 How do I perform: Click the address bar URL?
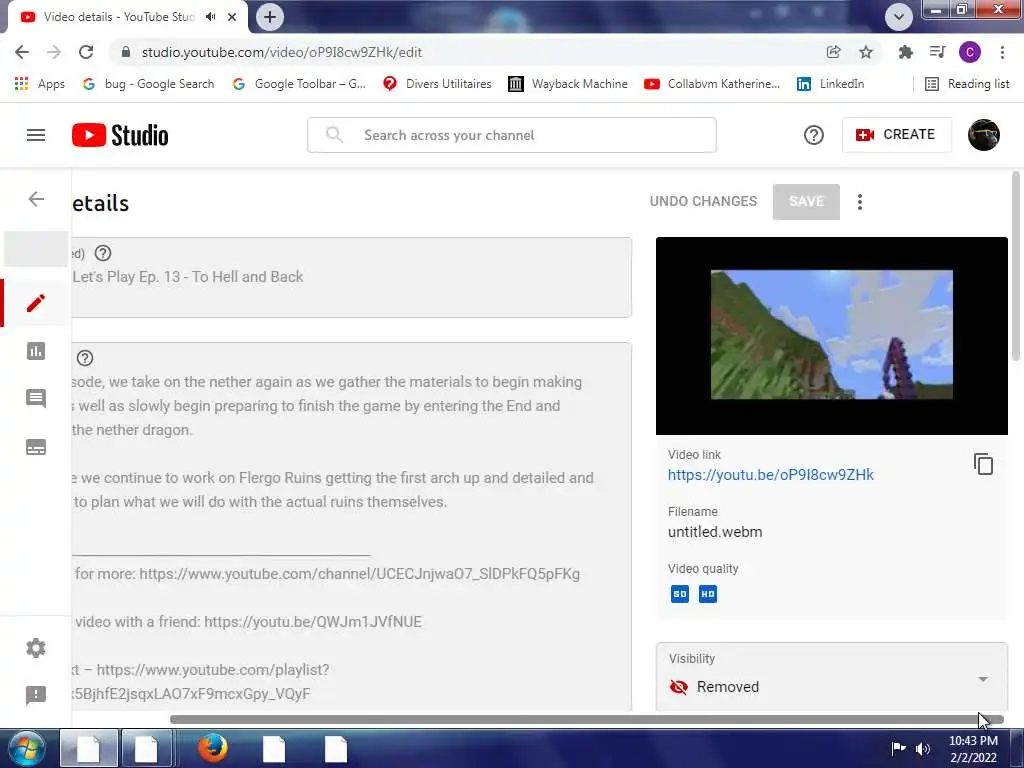click(x=281, y=52)
